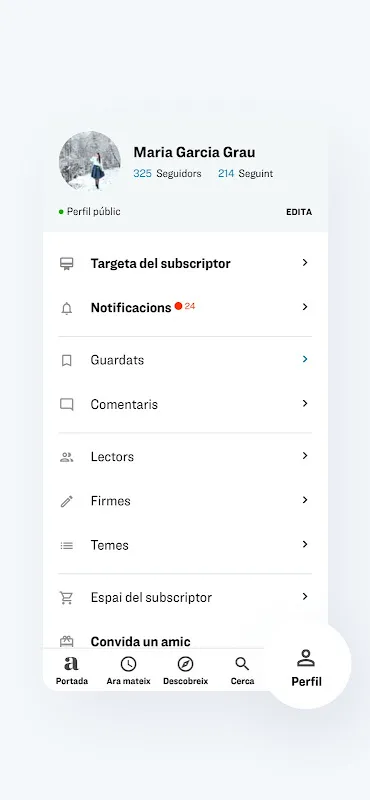Image resolution: width=370 pixels, height=800 pixels.
Task: Click the Comentaris speech bubble icon
Action: [x=66, y=405]
